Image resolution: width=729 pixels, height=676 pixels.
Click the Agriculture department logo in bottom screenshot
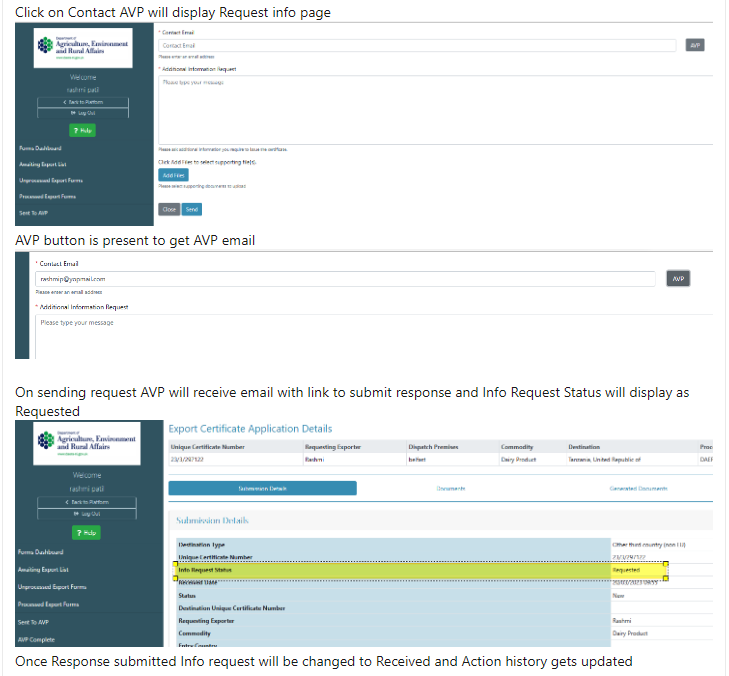(x=82, y=438)
